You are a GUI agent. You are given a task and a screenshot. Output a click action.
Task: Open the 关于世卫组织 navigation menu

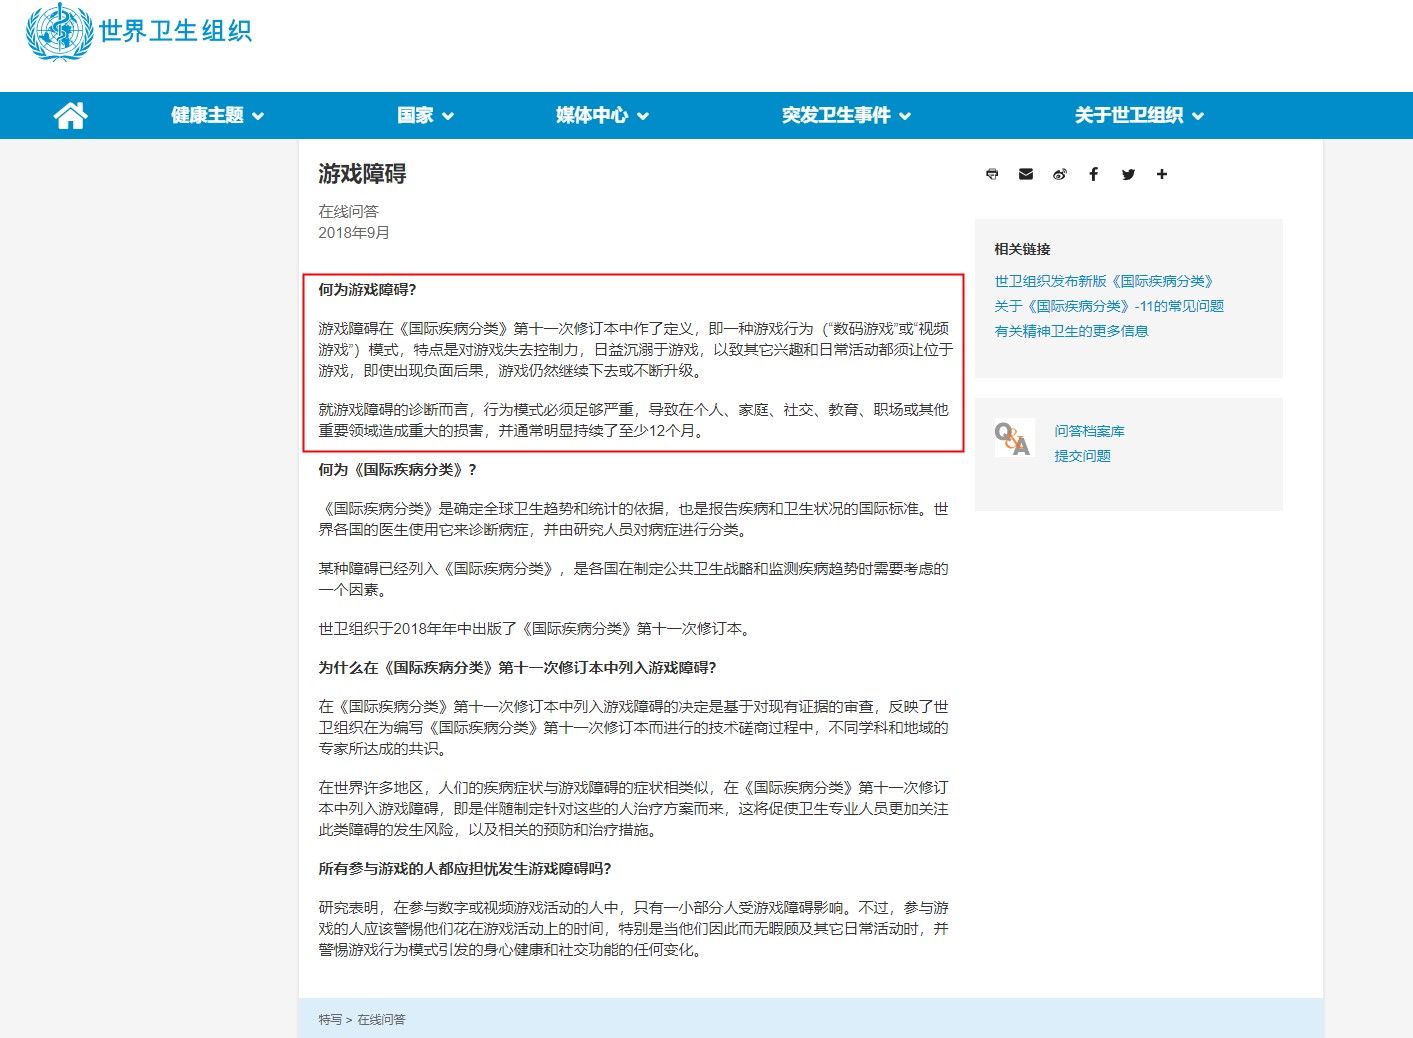(x=1139, y=116)
